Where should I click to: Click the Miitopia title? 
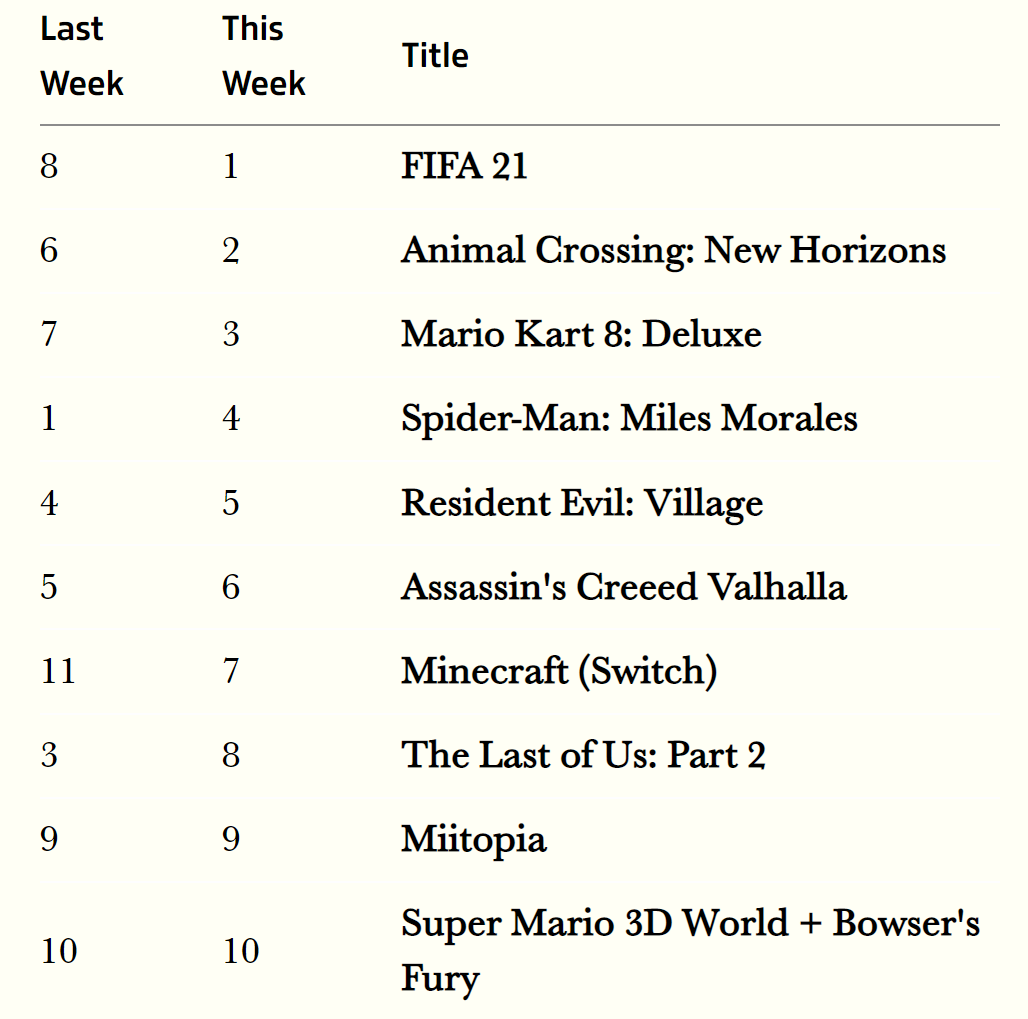[473, 840]
